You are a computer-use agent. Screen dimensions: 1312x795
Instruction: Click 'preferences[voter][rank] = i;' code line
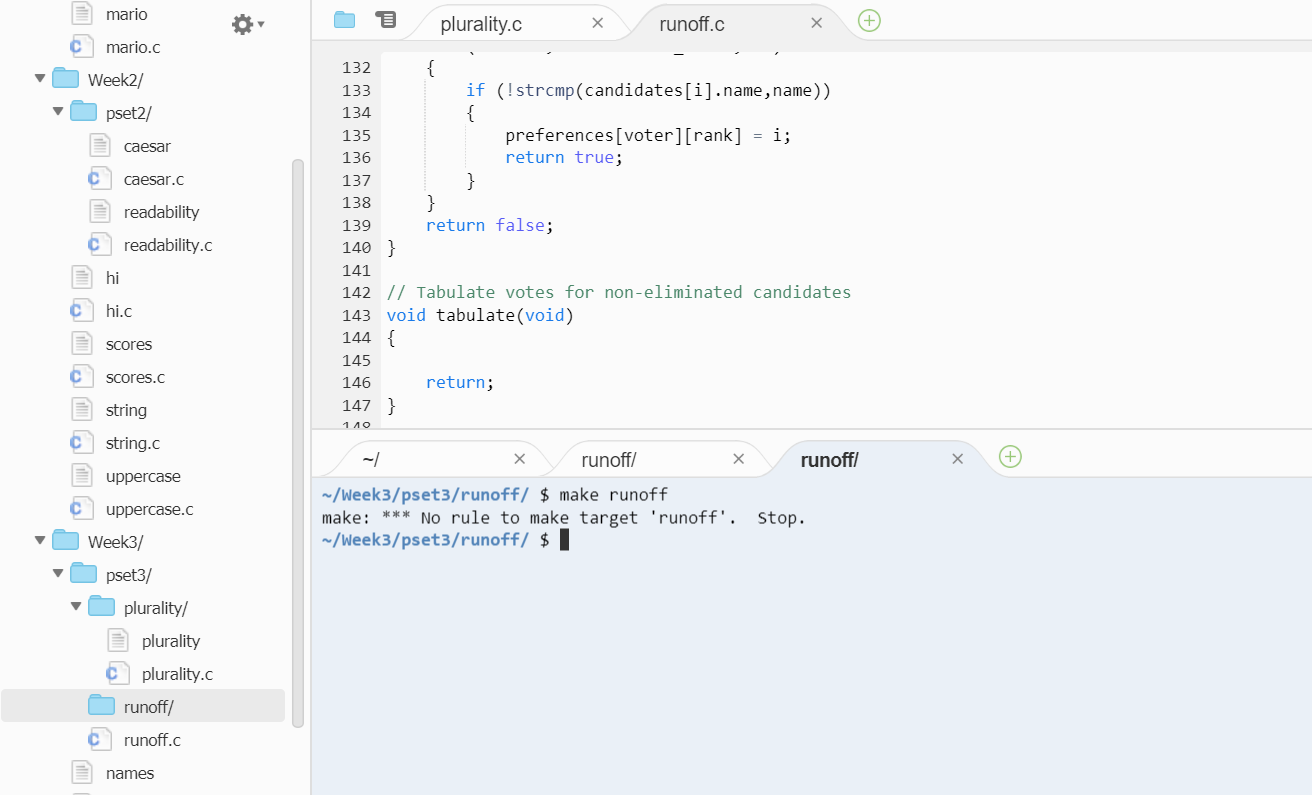pos(648,135)
